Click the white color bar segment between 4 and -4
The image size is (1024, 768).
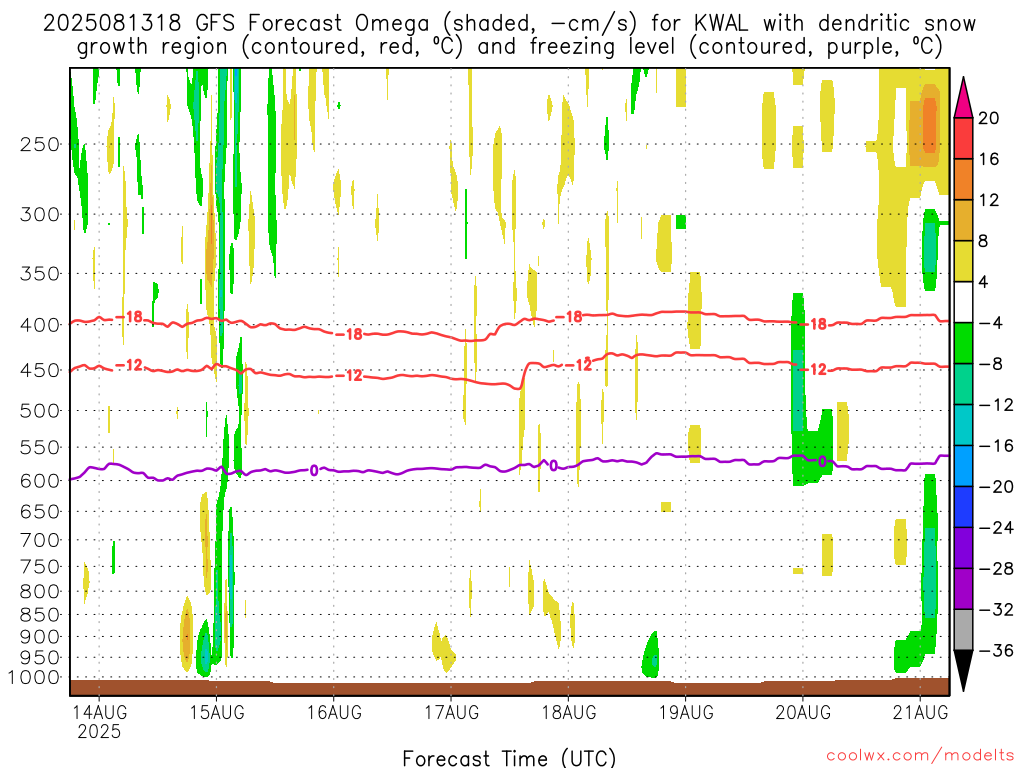[x=963, y=302]
